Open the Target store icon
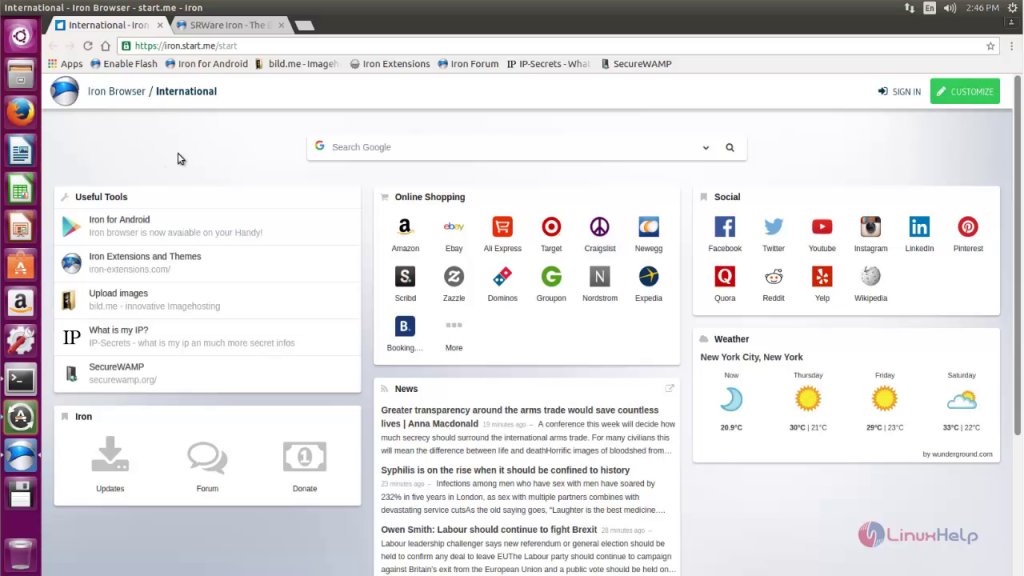Viewport: 1024px width, 576px height. pos(551,227)
